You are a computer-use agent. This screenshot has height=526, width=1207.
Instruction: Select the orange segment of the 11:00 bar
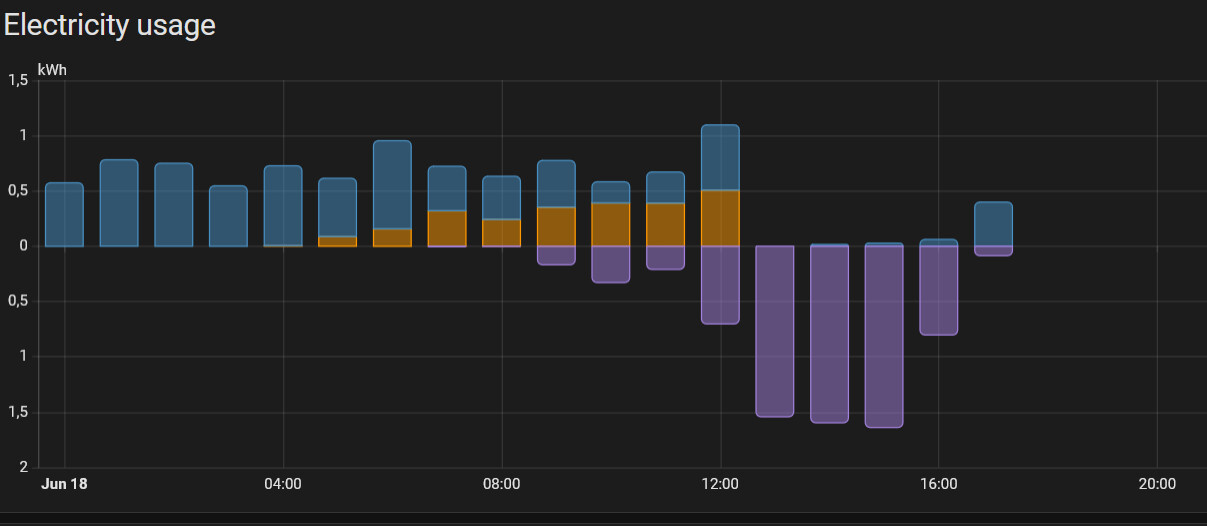(x=666, y=224)
